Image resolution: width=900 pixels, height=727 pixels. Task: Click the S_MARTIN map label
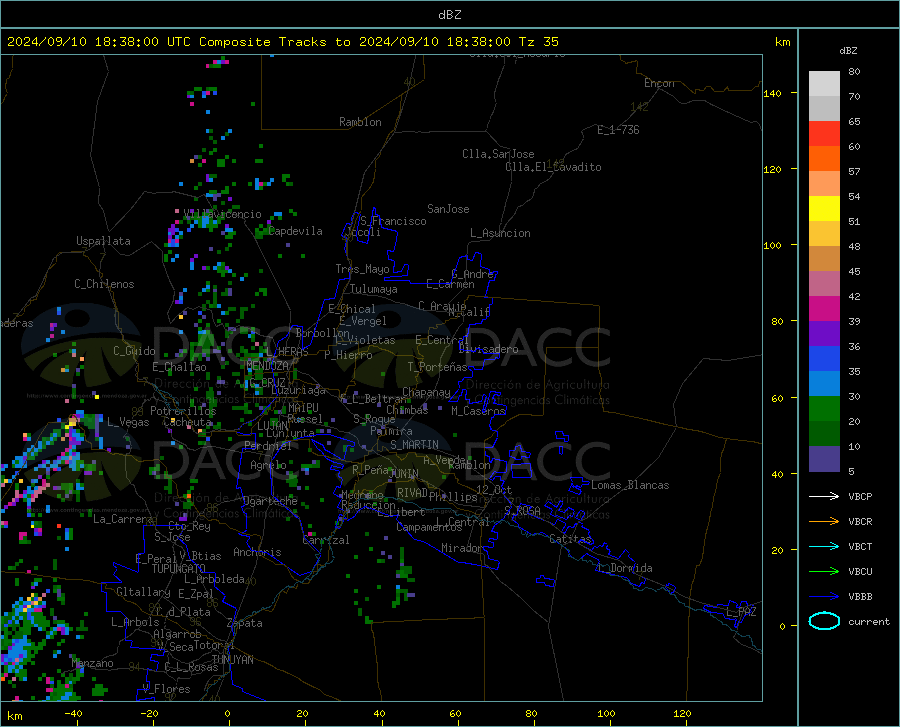(414, 445)
